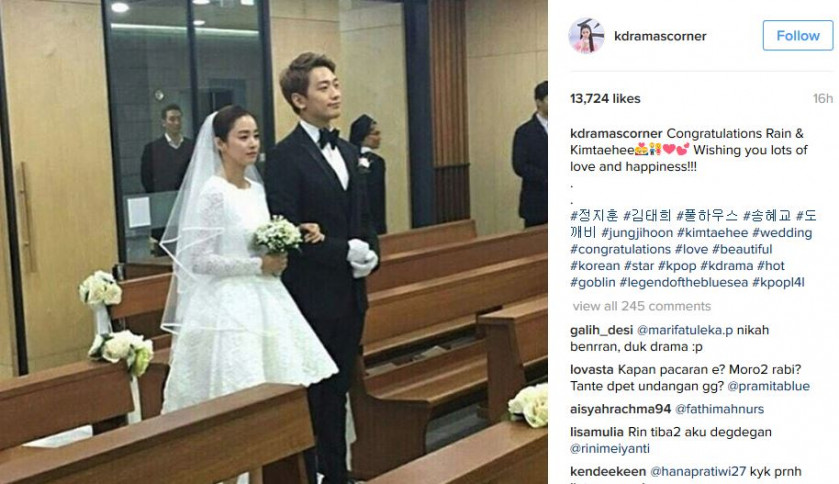Open the @rinimeiyanti mention
This screenshot has width=839, height=484.
tap(610, 449)
